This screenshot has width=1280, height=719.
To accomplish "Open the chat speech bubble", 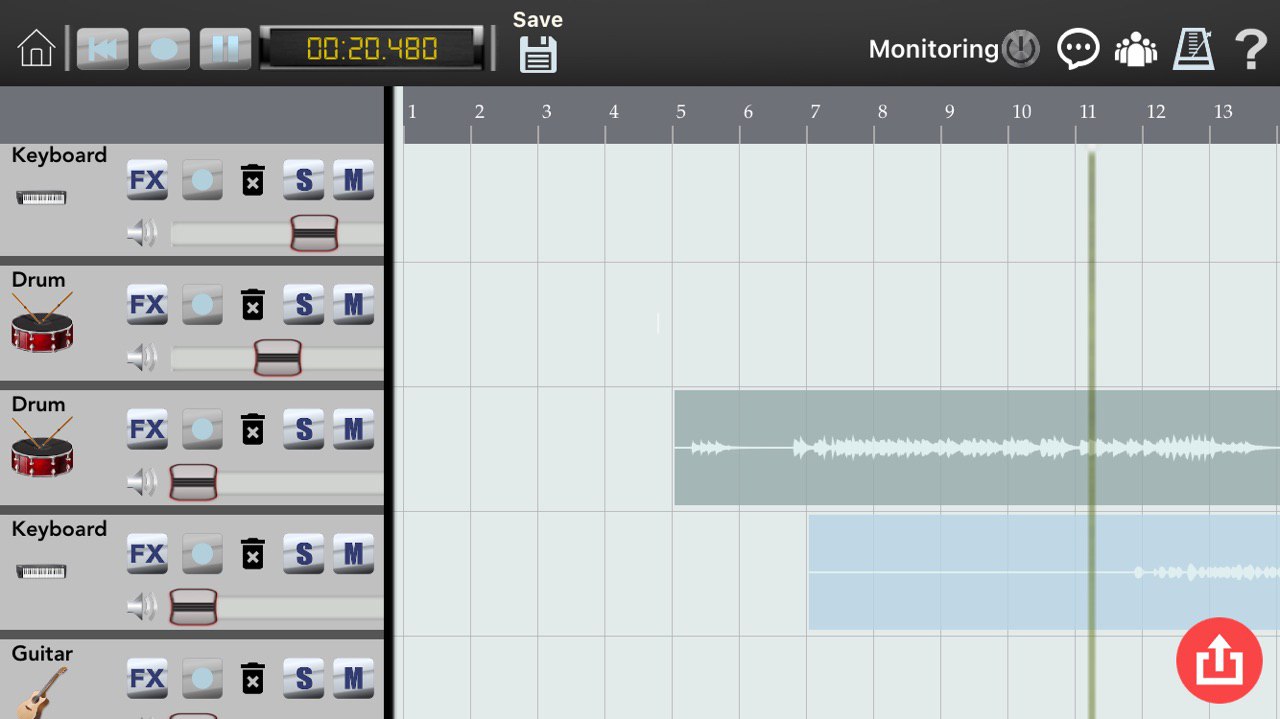I will pyautogui.click(x=1078, y=49).
